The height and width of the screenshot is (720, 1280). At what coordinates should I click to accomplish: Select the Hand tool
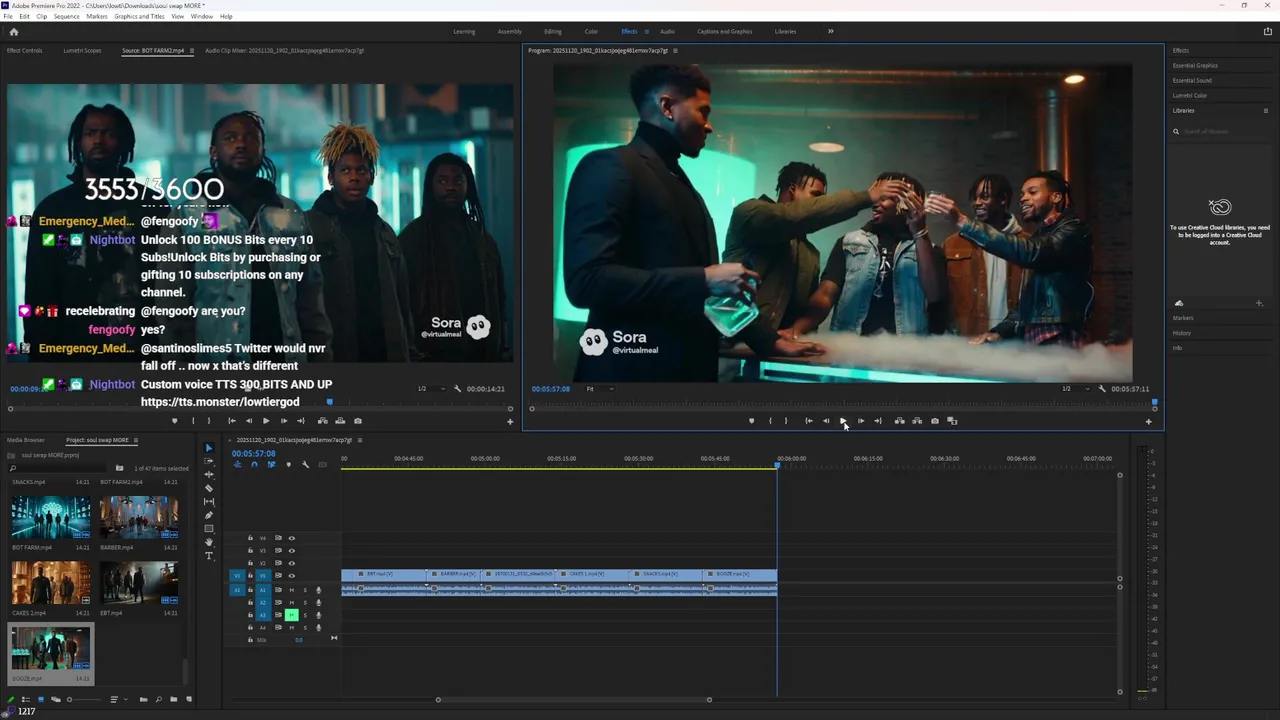click(209, 542)
